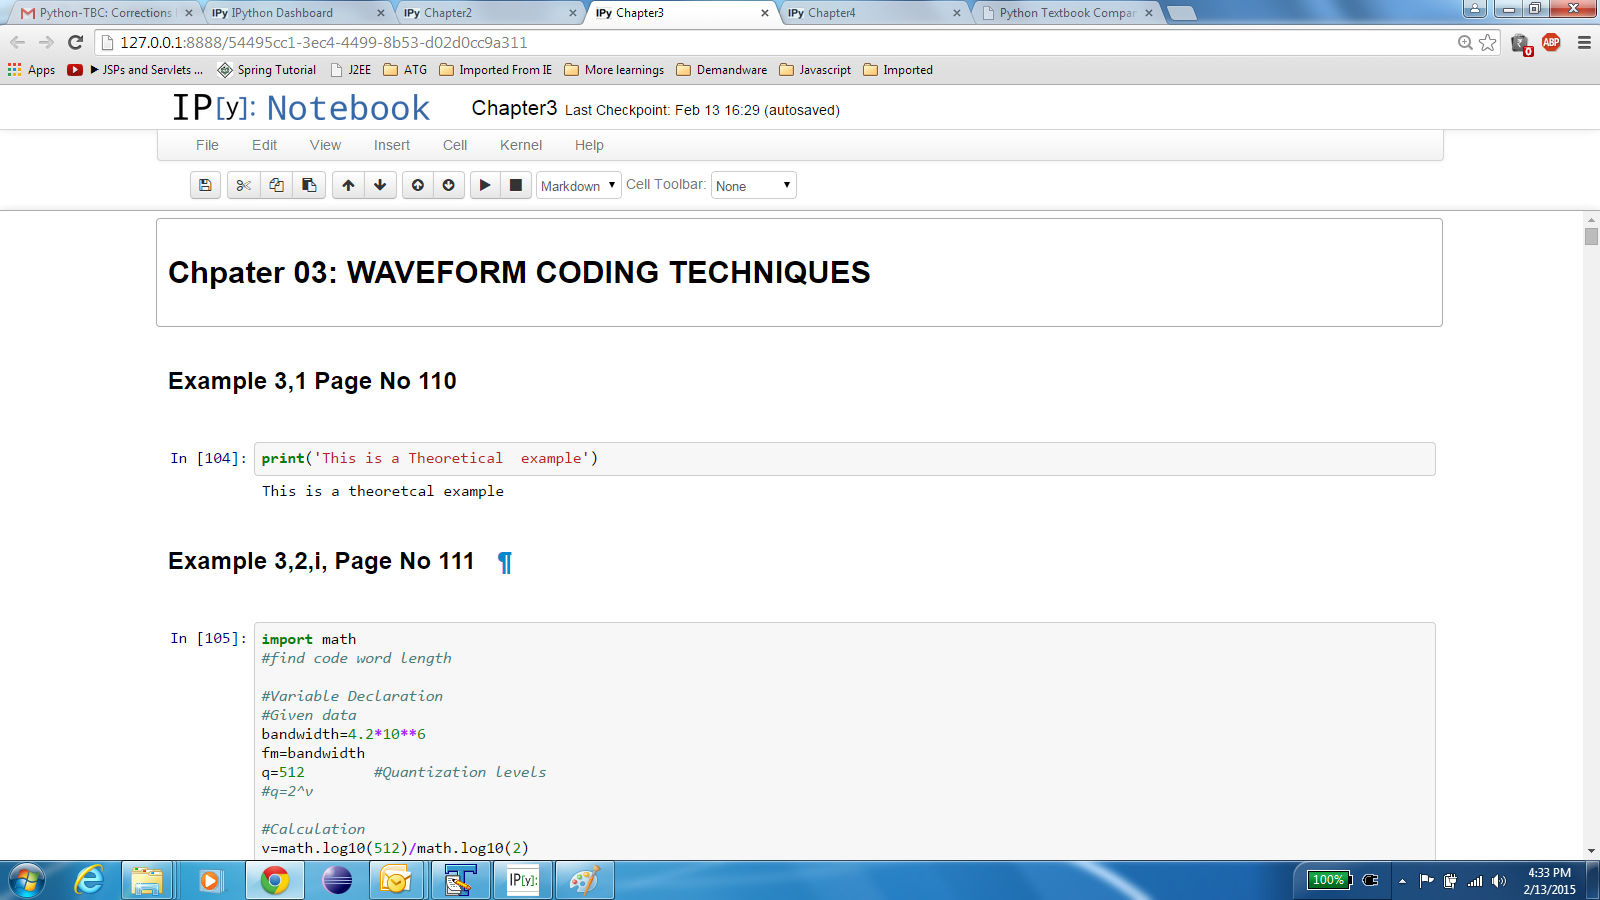Insert a cell below with the circled down arrow
Image resolution: width=1600 pixels, height=900 pixels.
click(x=449, y=185)
